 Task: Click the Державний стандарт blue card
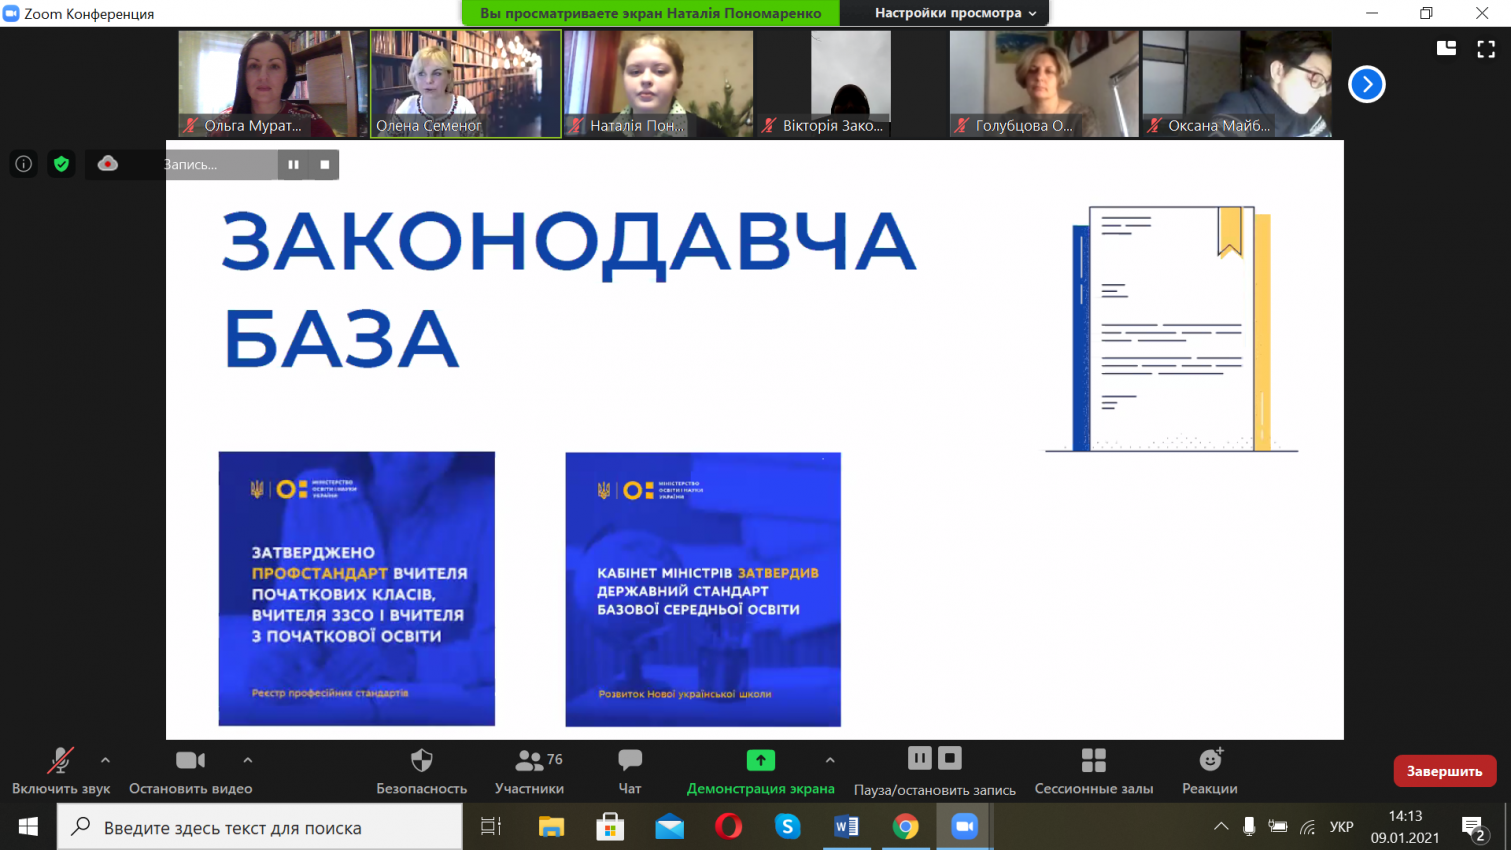pyautogui.click(x=703, y=589)
